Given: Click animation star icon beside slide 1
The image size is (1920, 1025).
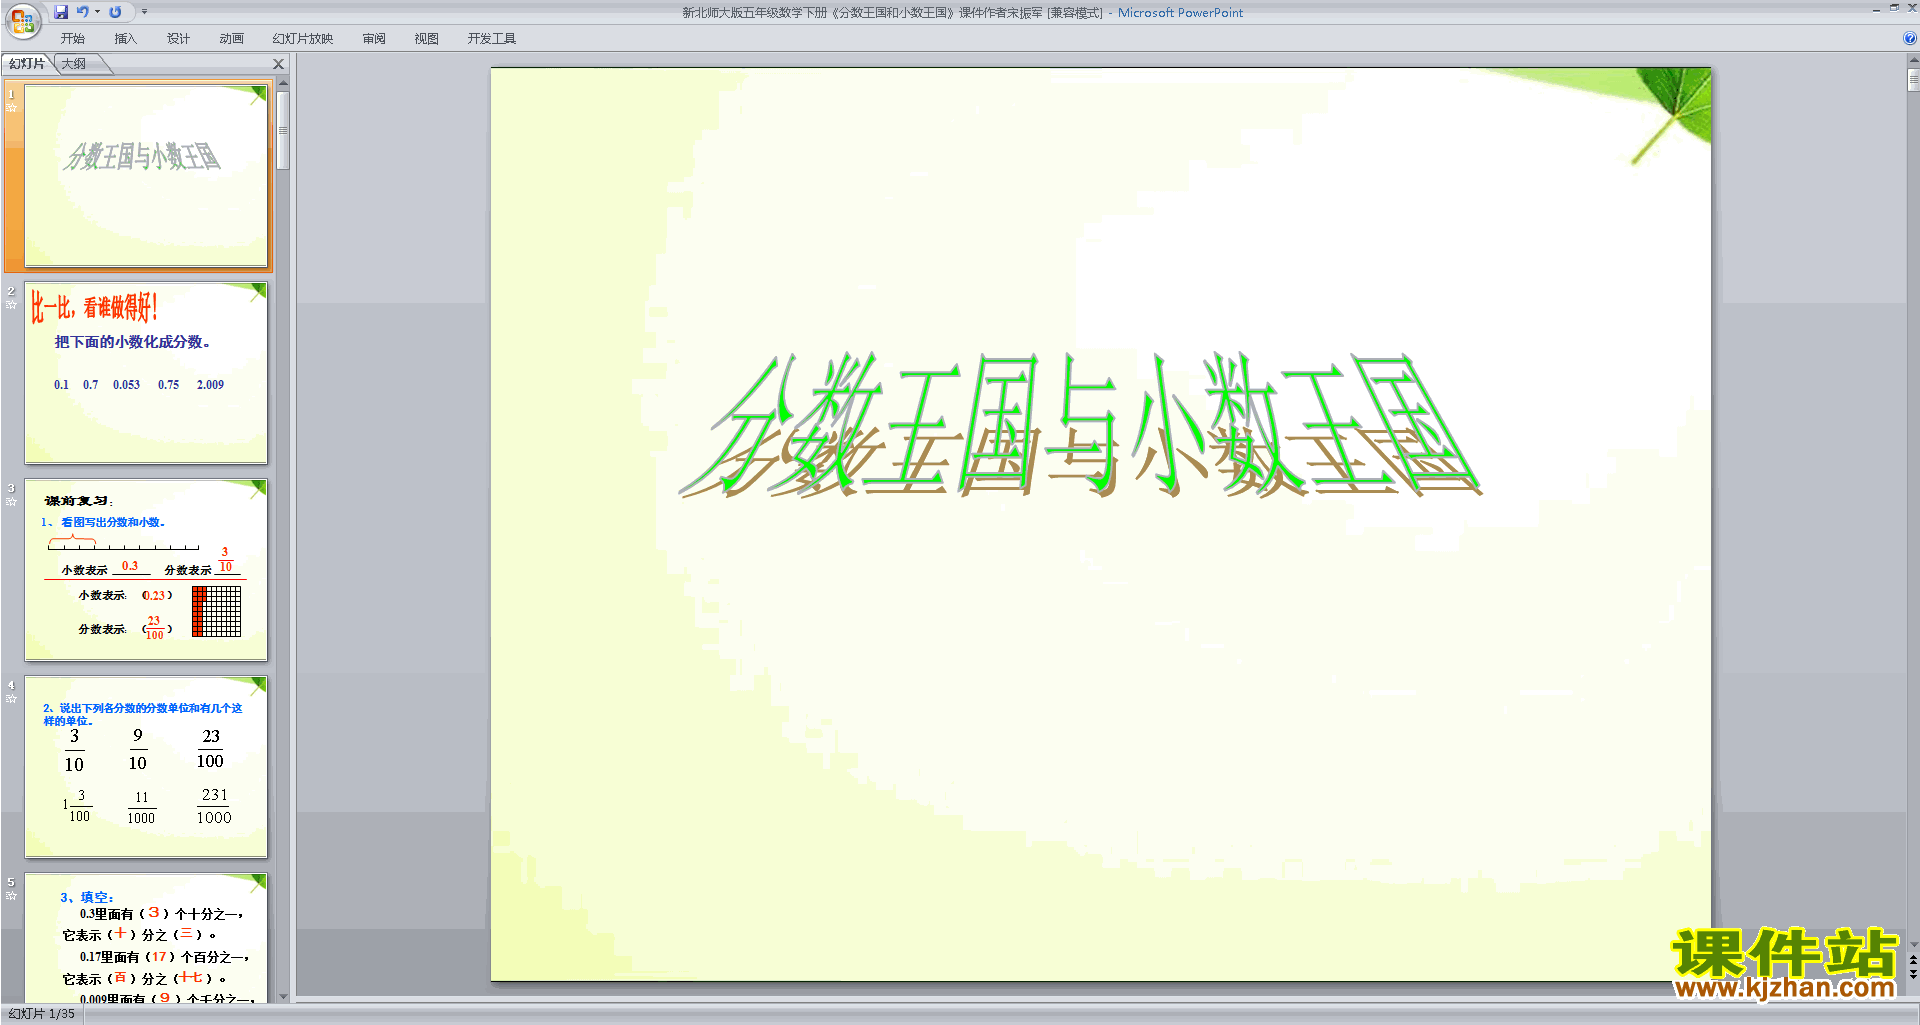Looking at the screenshot, I should pos(12,107).
